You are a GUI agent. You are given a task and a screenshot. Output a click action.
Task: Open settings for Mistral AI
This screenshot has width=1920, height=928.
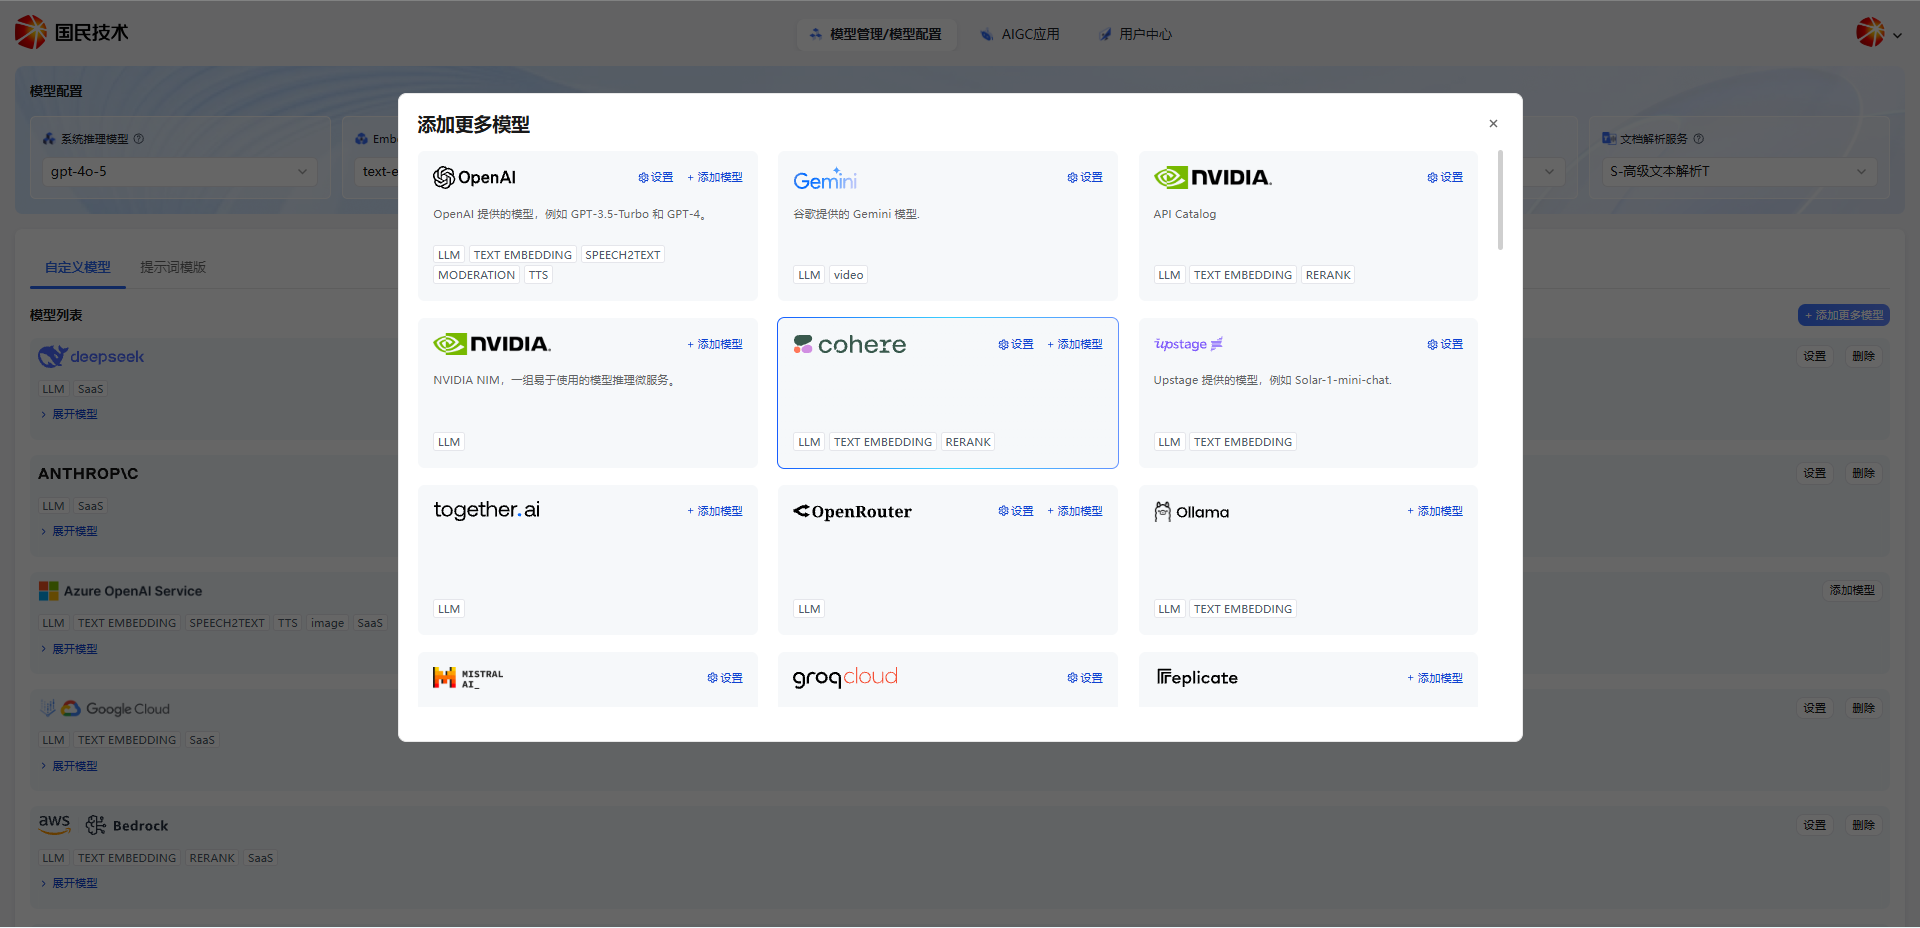point(725,678)
